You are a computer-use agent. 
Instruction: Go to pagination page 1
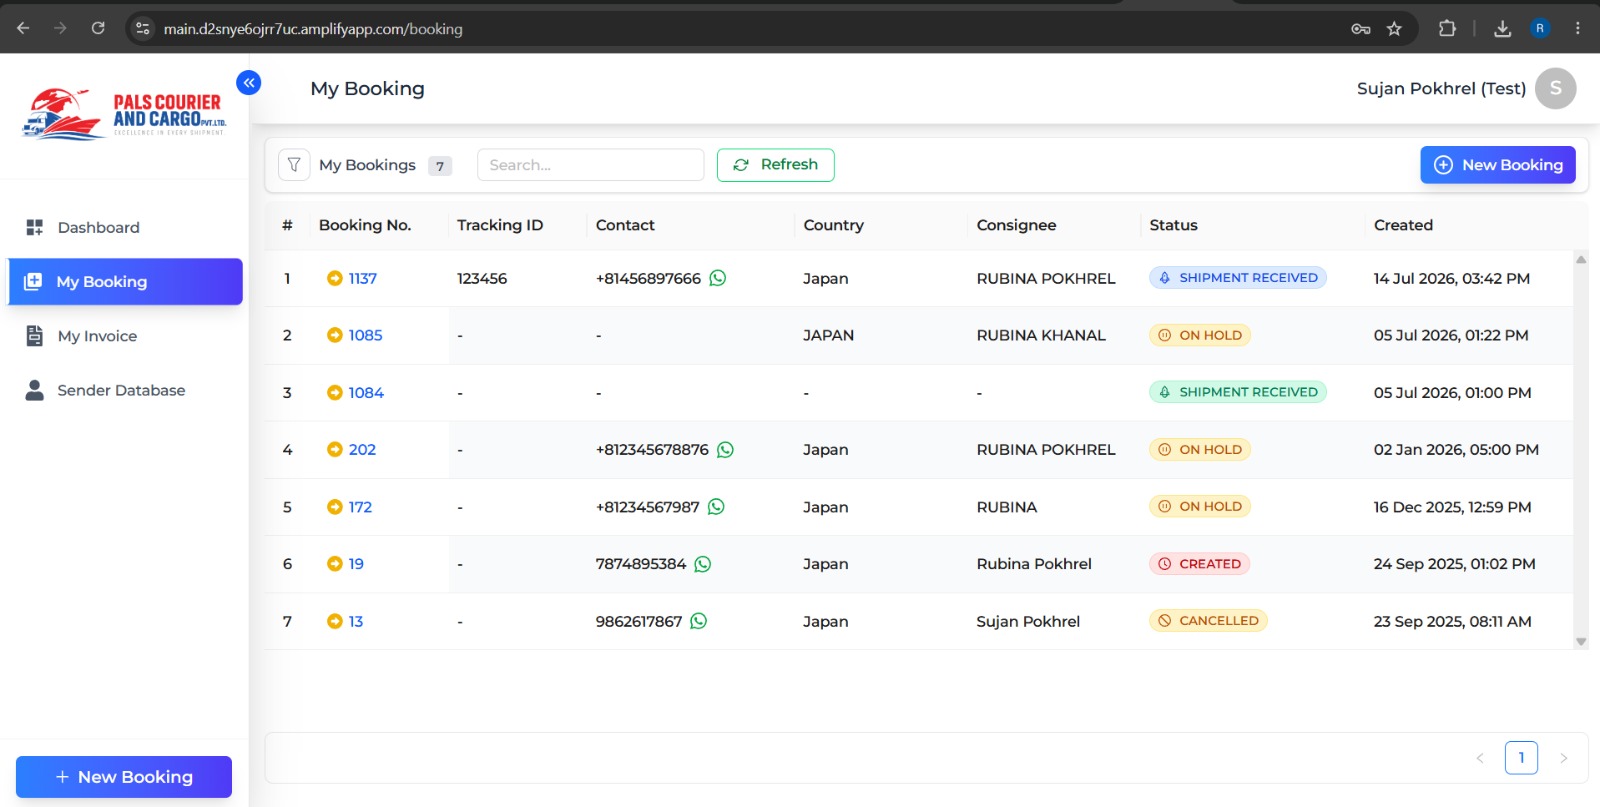click(x=1521, y=758)
